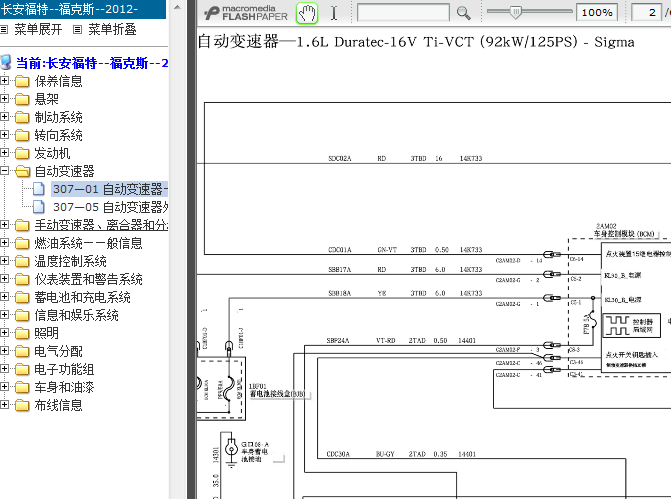This screenshot has height=499, width=671.
Task: Click the magnifier search icon
Action: pos(463,13)
